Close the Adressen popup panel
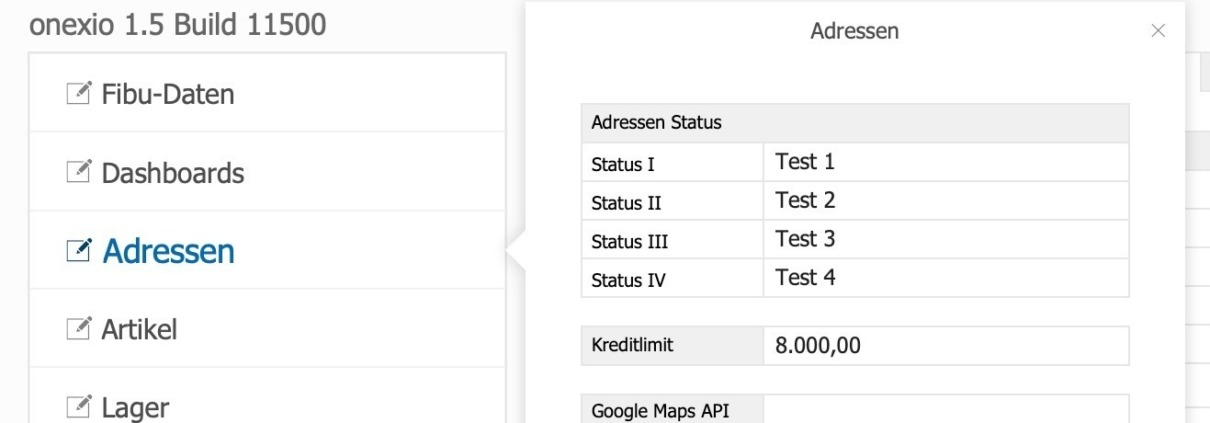1210x423 pixels. [1158, 31]
